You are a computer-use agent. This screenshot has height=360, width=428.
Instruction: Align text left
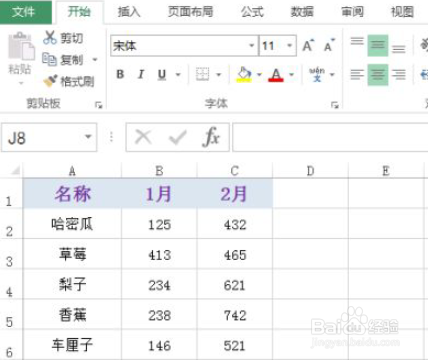point(357,74)
